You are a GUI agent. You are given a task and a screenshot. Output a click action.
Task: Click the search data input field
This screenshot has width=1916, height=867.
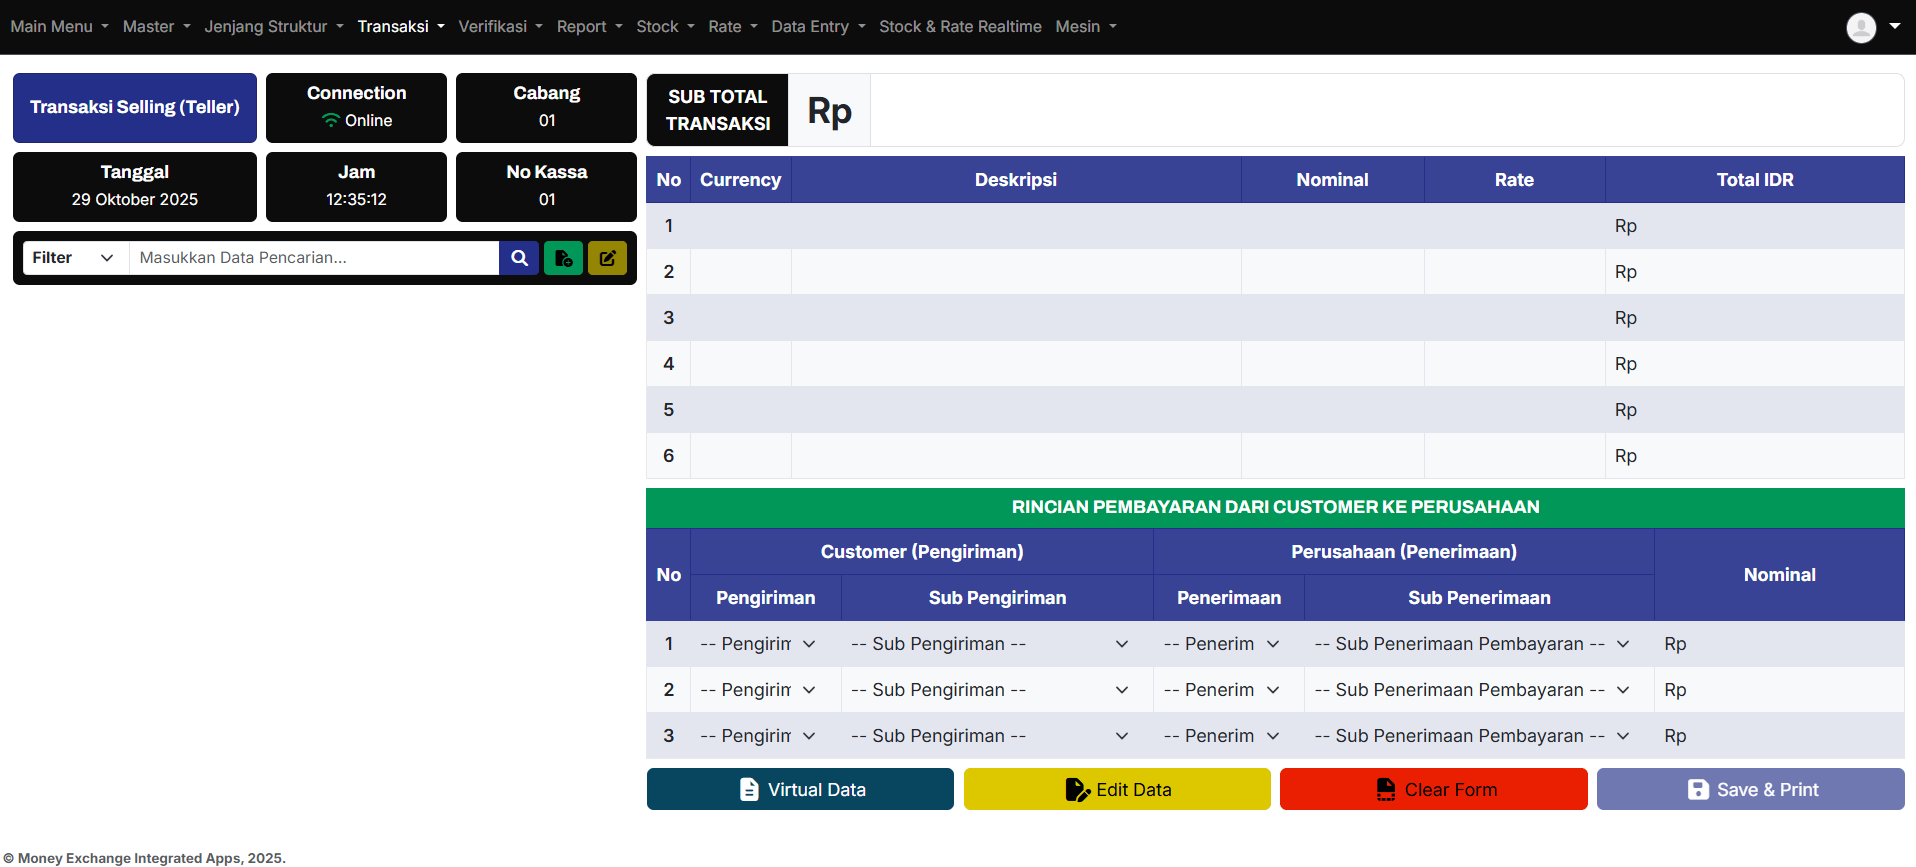pos(314,258)
